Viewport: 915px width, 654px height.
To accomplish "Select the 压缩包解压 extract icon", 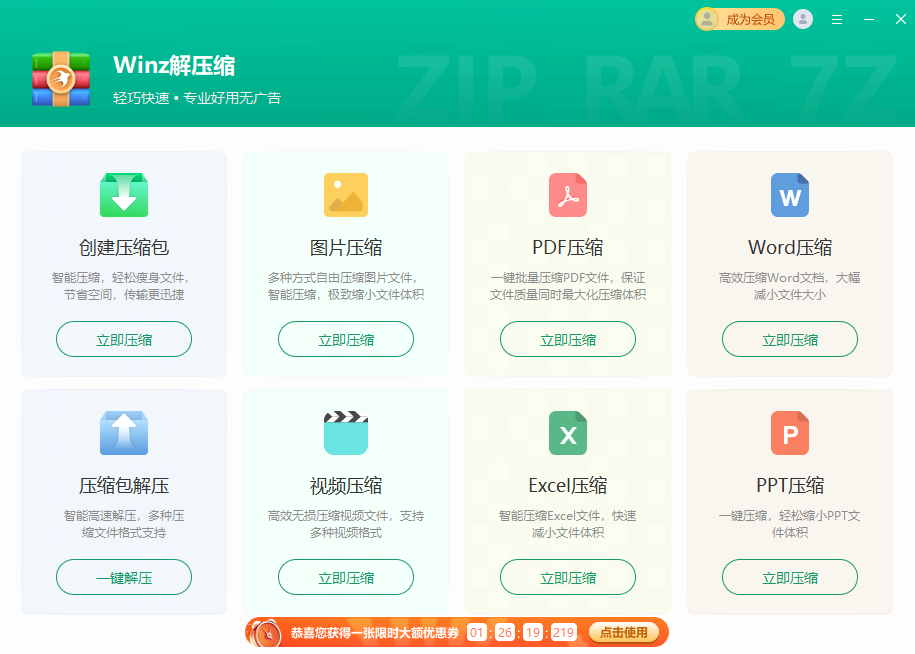I will (x=123, y=433).
